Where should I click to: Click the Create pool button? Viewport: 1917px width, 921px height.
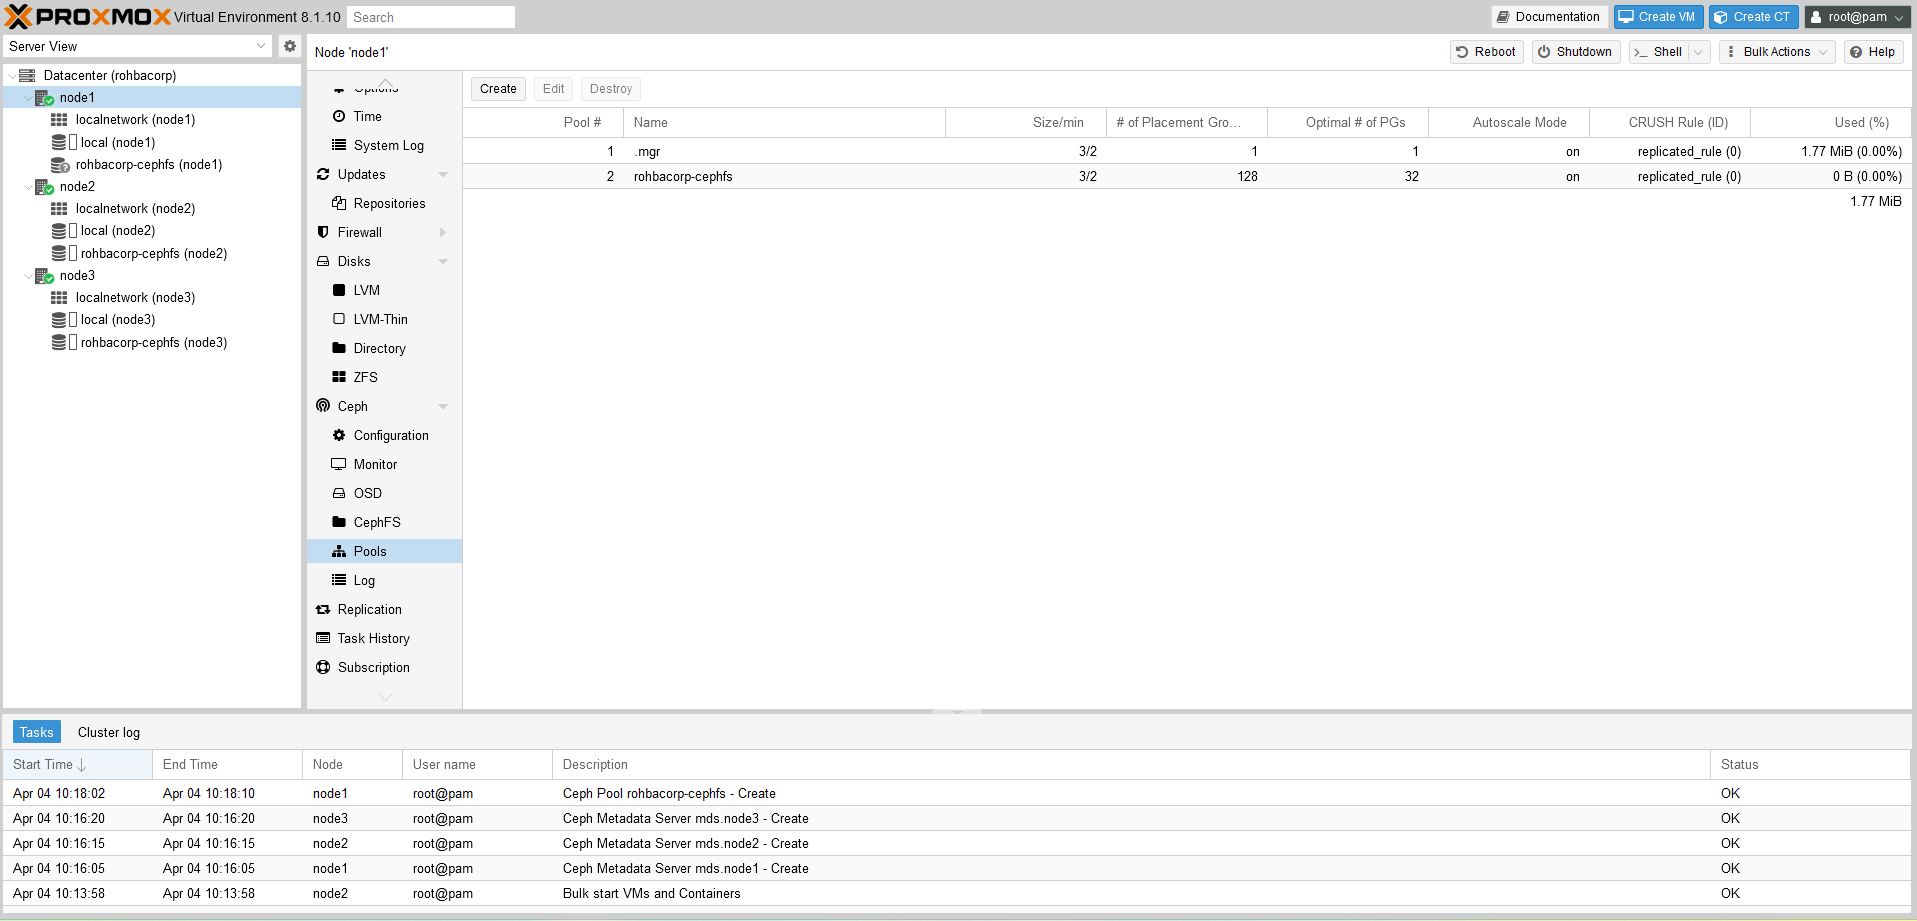(x=498, y=89)
